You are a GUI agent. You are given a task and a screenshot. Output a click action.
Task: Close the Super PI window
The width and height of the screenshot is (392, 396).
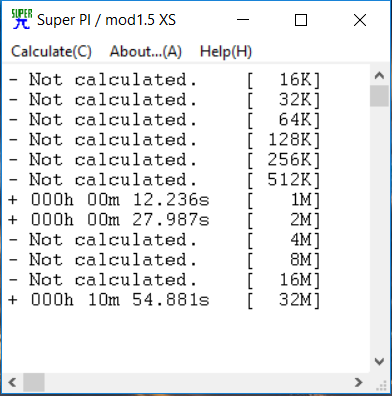pos(360,20)
